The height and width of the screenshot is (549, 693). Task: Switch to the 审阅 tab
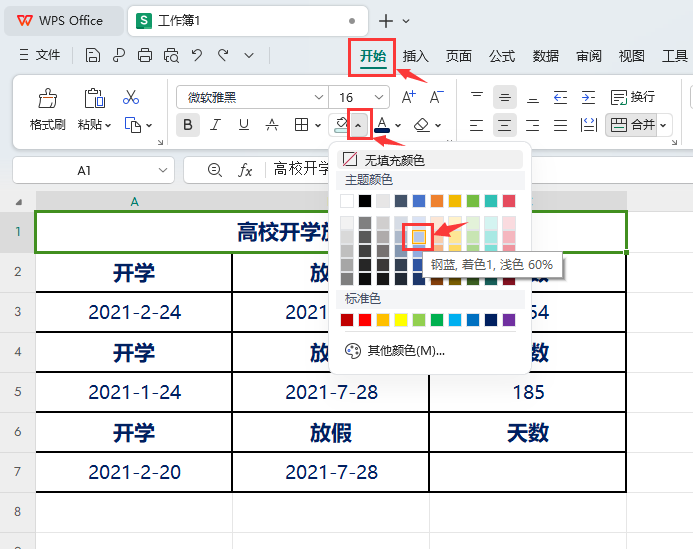click(588, 56)
